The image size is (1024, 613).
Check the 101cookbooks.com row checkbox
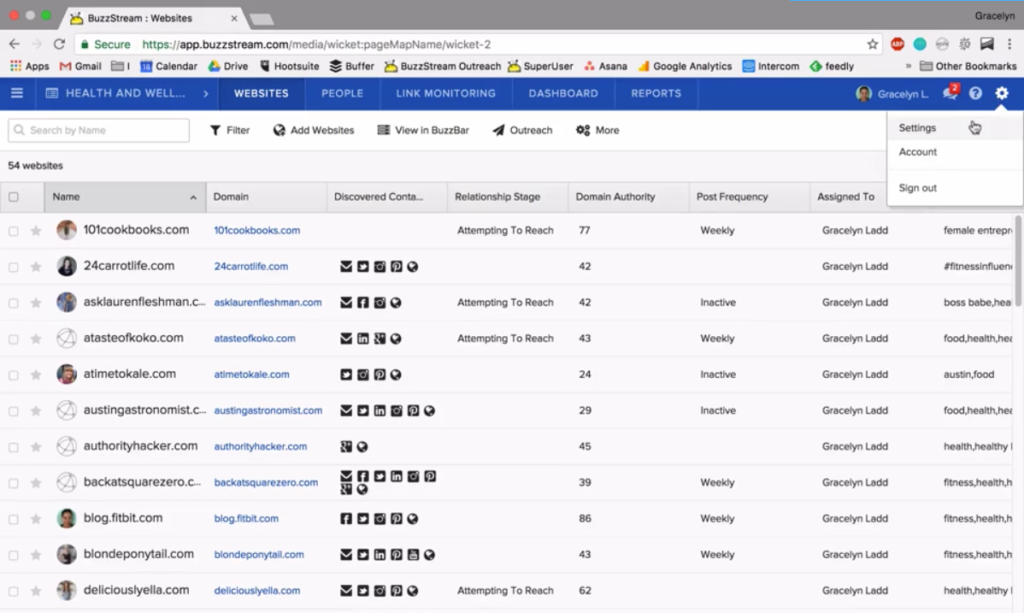[x=13, y=230]
